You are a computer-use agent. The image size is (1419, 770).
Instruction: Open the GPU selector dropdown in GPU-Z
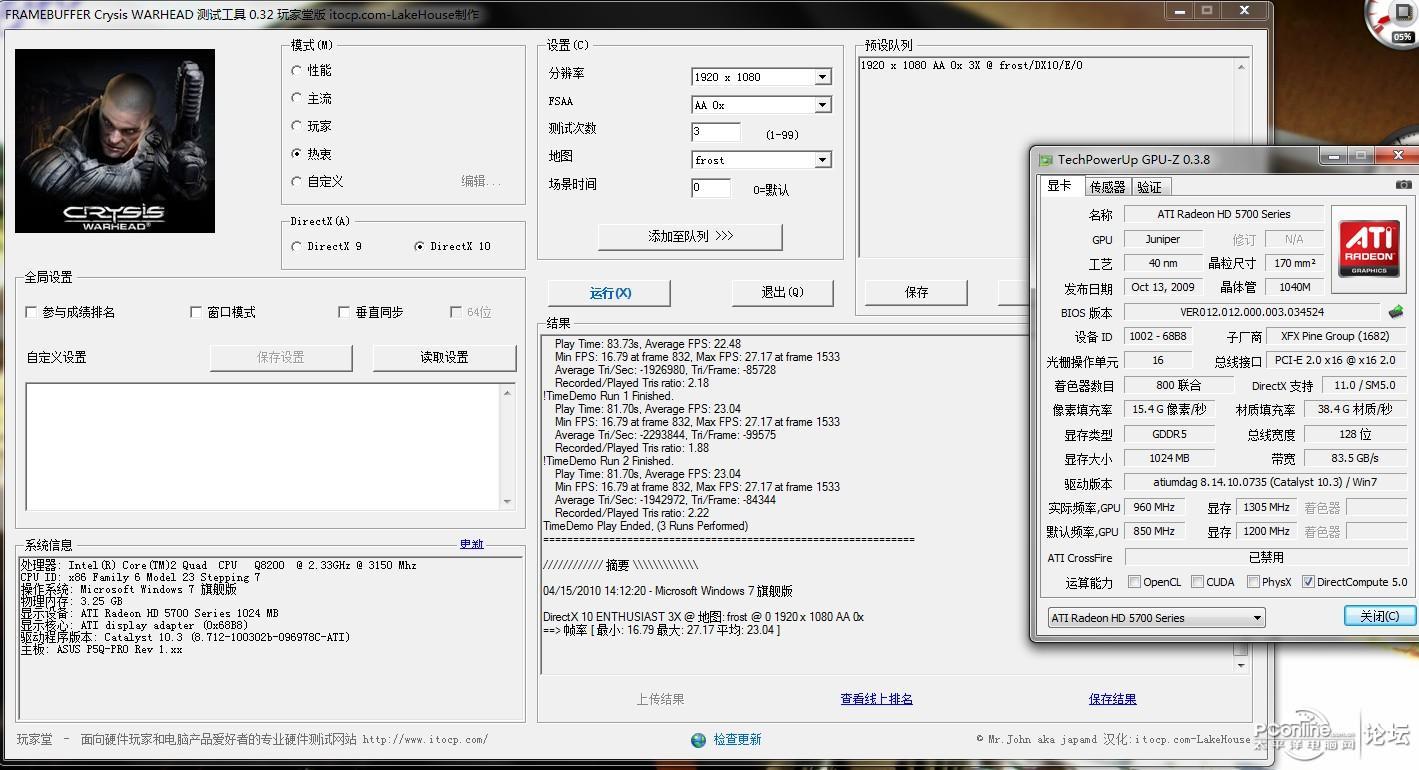pos(1156,618)
